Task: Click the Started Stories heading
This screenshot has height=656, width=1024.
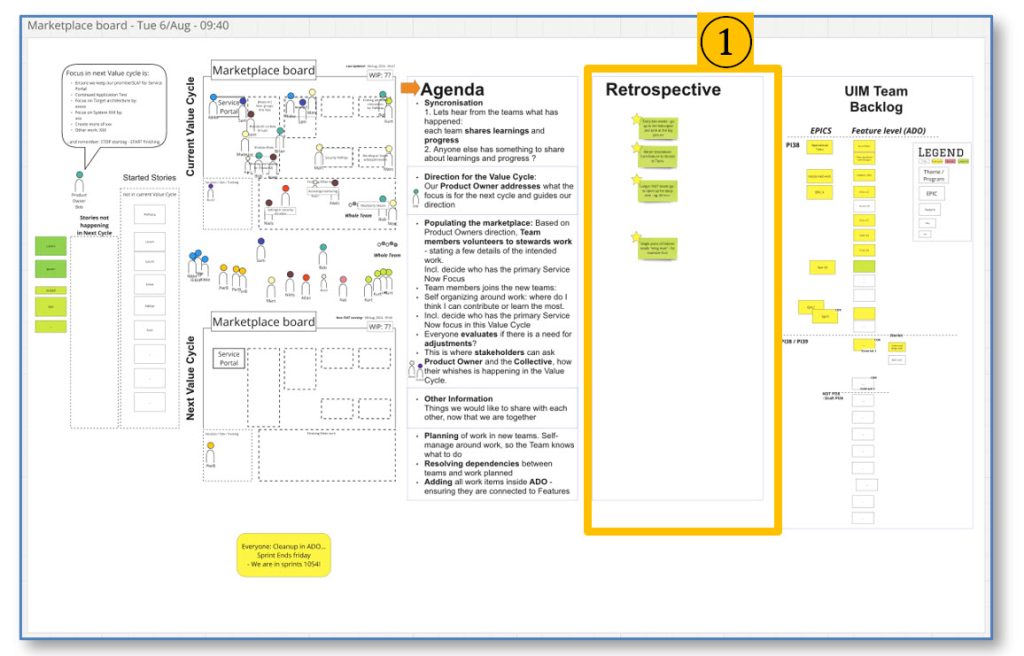Action: [149, 178]
